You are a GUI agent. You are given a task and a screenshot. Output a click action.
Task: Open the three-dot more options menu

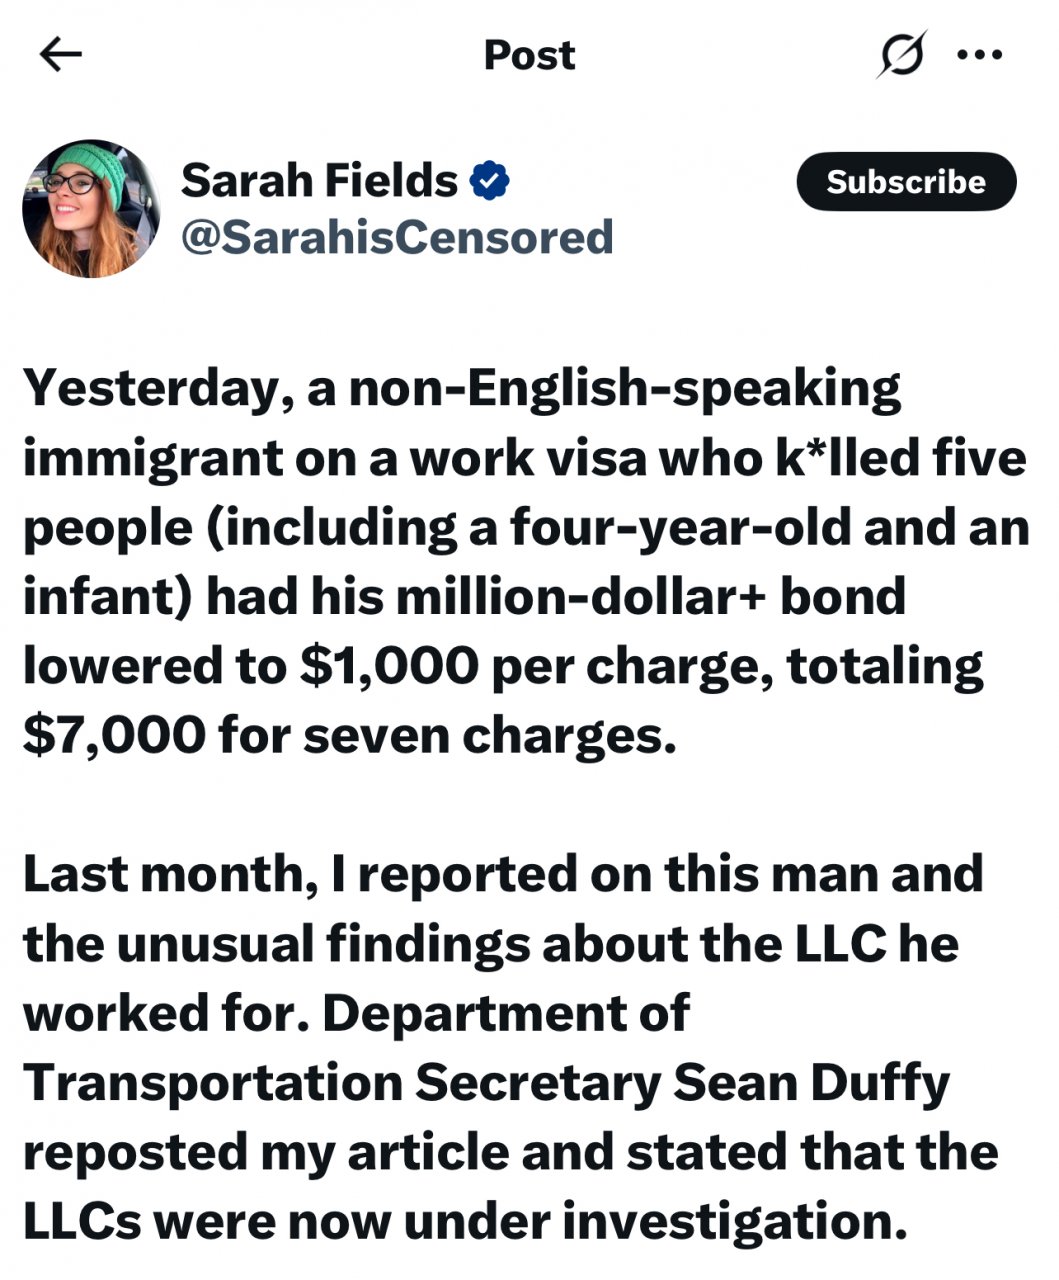pyautogui.click(x=979, y=55)
